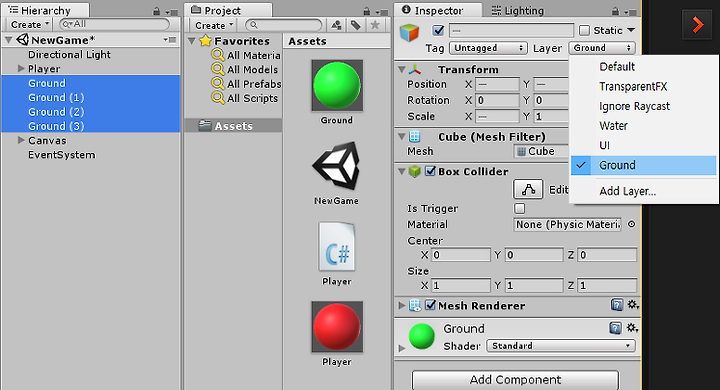Collapse the Box Collider component

(x=401, y=171)
